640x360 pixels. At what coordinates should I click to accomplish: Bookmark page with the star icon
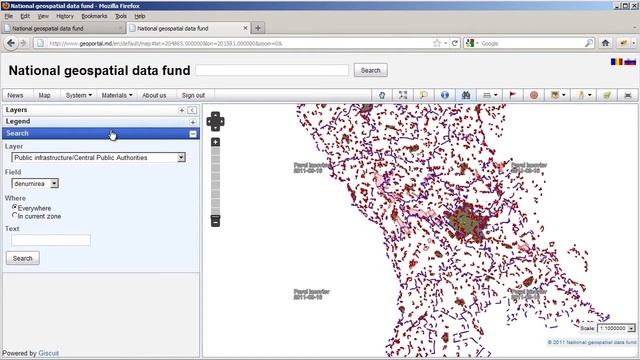point(437,43)
